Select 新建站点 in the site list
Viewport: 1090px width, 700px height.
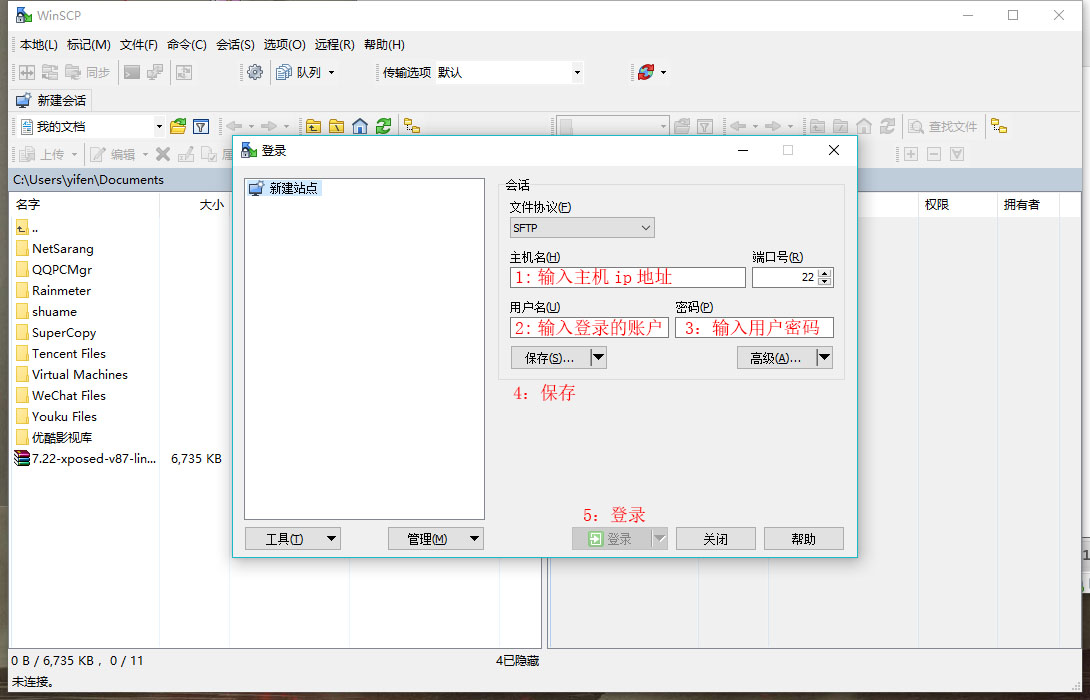[293, 188]
